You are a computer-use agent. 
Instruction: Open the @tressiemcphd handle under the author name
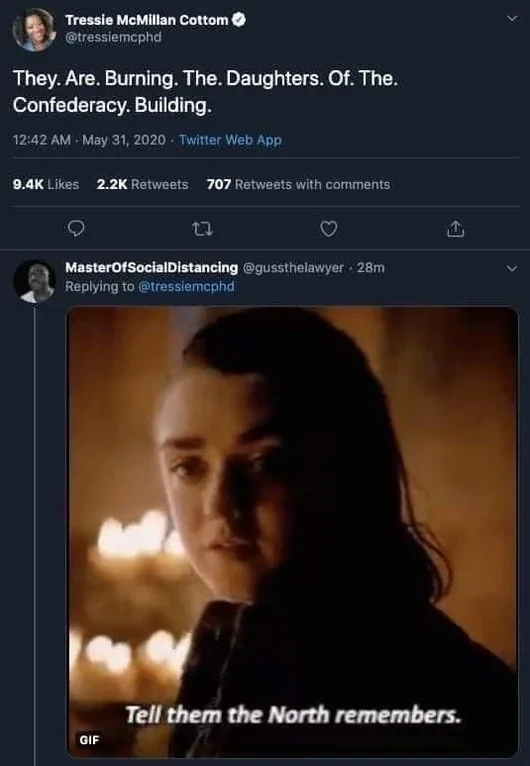click(113, 37)
